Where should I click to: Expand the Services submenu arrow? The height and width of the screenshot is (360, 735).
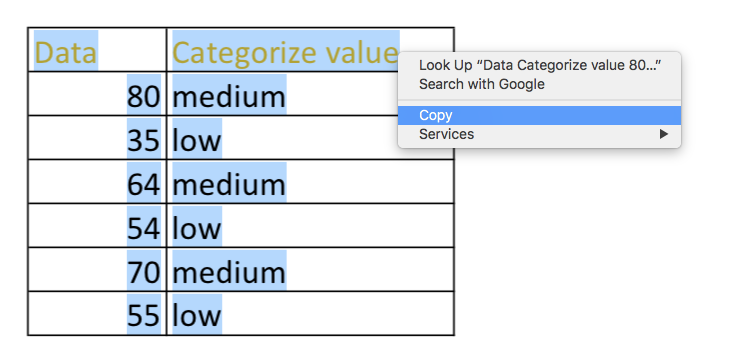point(663,134)
